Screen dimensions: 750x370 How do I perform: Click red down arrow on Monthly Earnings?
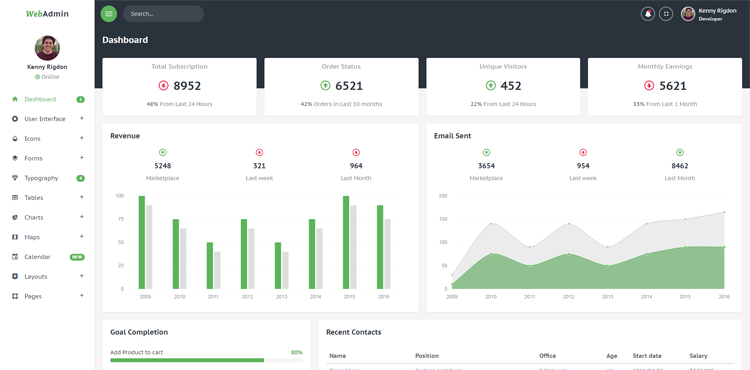click(x=649, y=86)
